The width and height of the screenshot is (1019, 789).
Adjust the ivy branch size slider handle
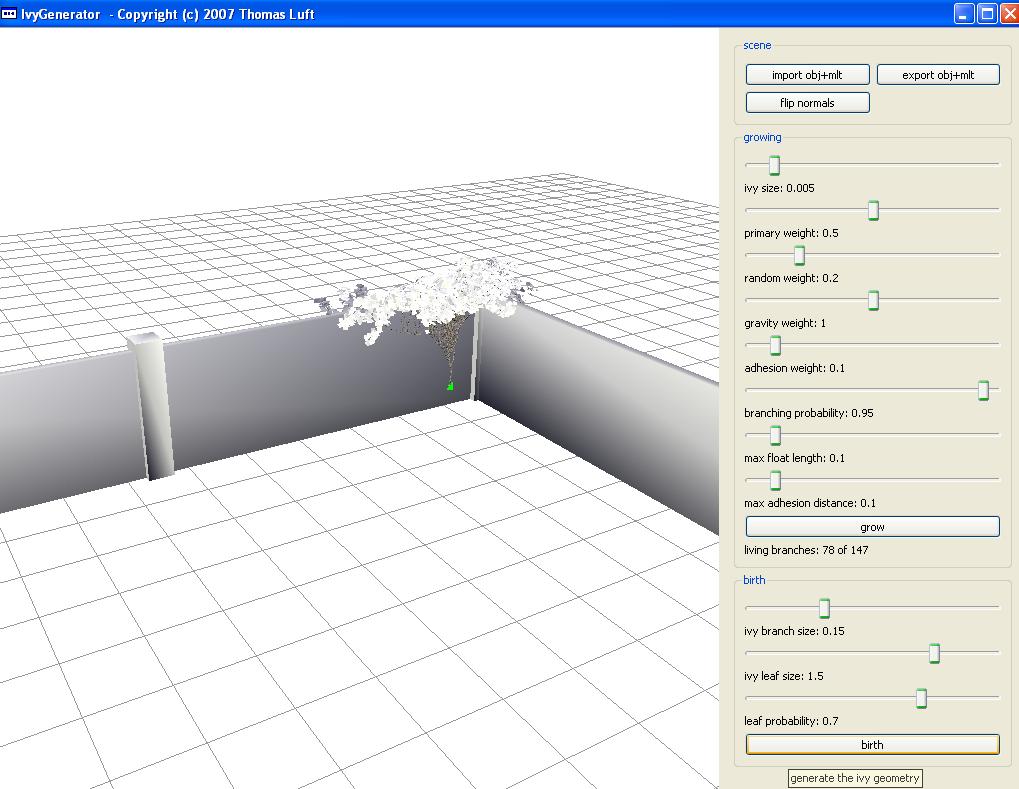coord(824,608)
